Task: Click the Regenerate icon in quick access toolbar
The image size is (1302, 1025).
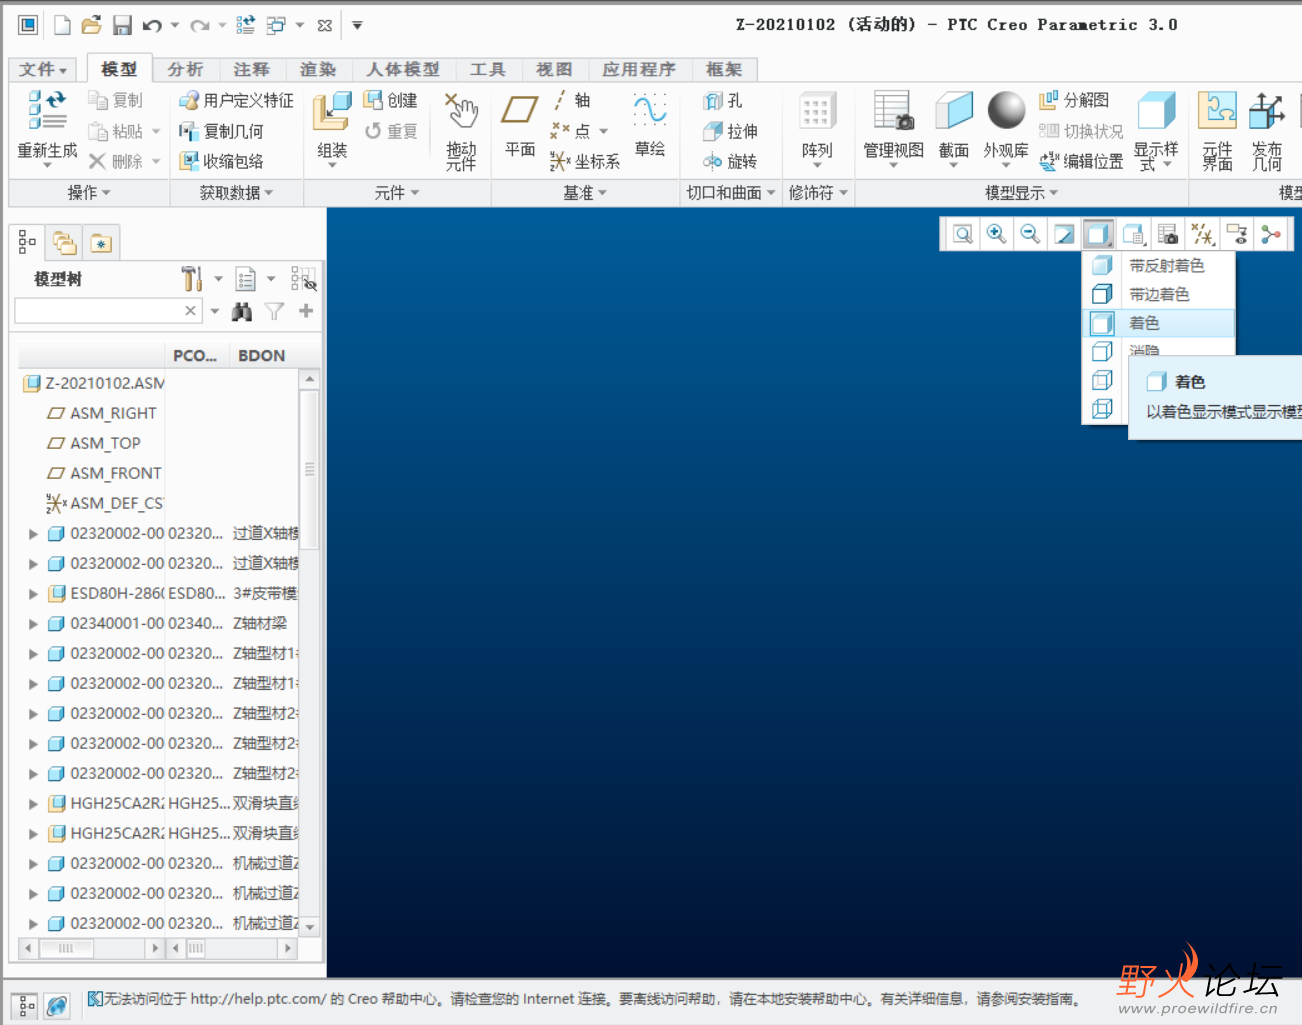Action: coord(245,25)
